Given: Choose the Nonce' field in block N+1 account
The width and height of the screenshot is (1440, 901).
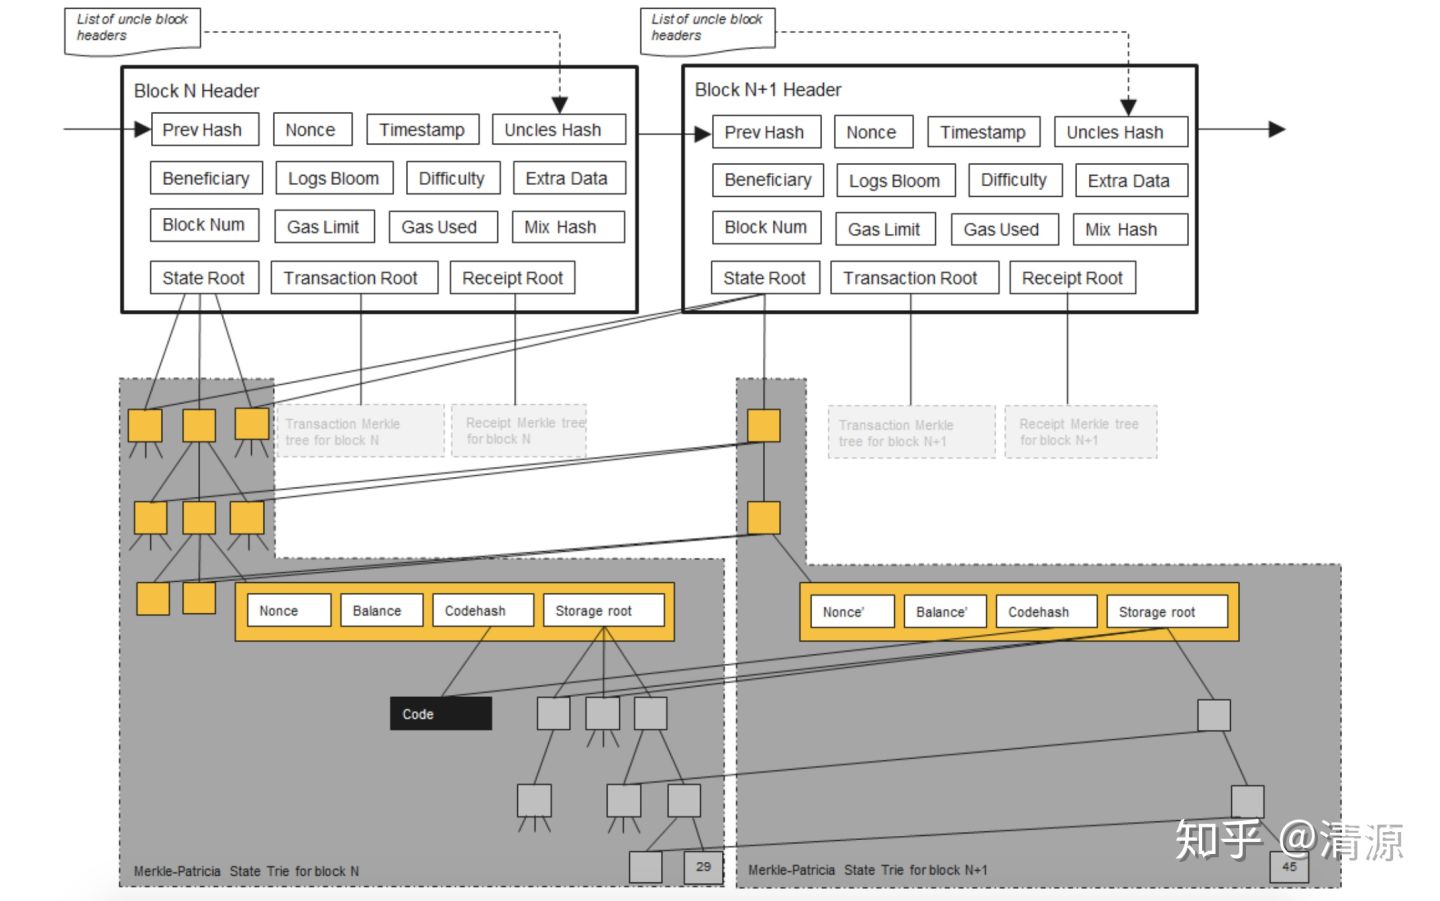Looking at the screenshot, I should pyautogui.click(x=846, y=612).
